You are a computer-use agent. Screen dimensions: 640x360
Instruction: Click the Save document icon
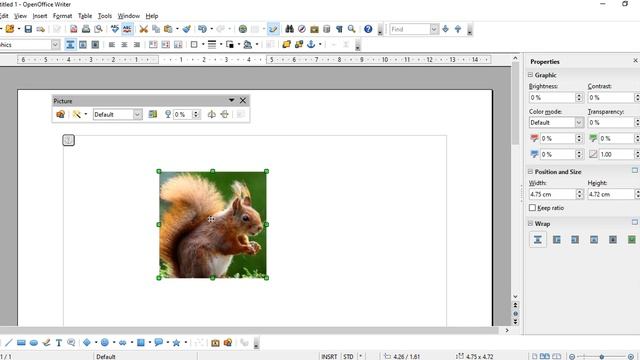(28, 29)
